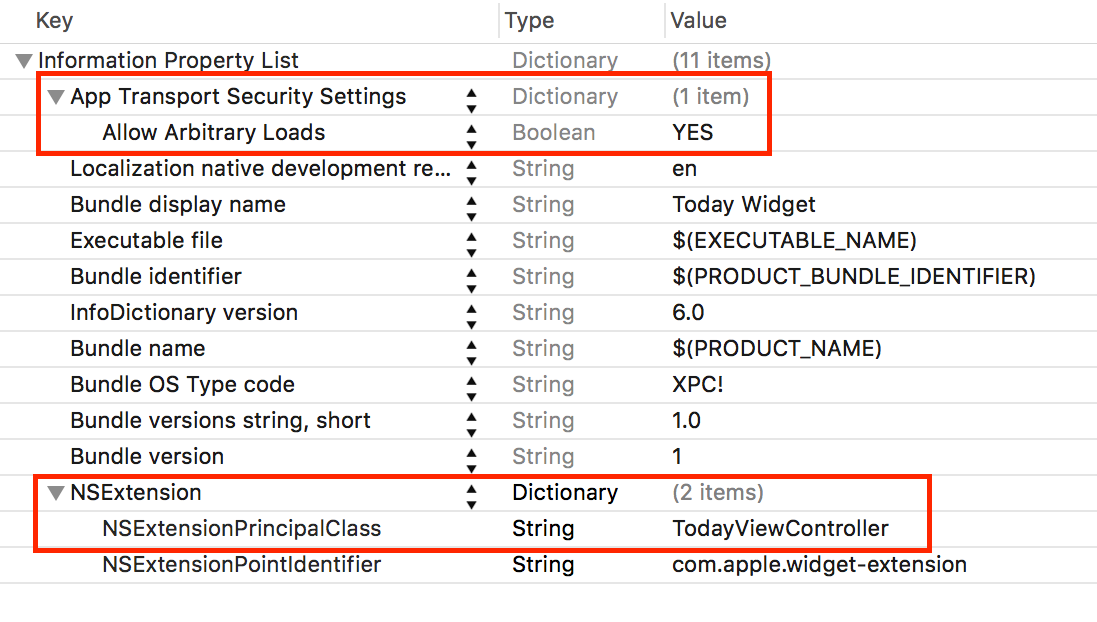Click the com.apple.widget-extension value
The height and width of the screenshot is (622, 1097).
click(x=819, y=565)
